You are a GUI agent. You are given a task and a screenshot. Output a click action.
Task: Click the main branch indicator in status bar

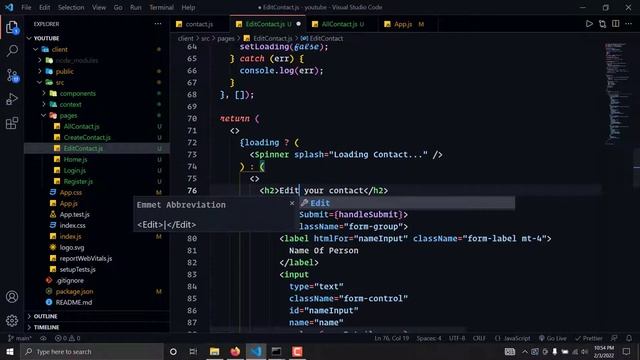(19, 338)
